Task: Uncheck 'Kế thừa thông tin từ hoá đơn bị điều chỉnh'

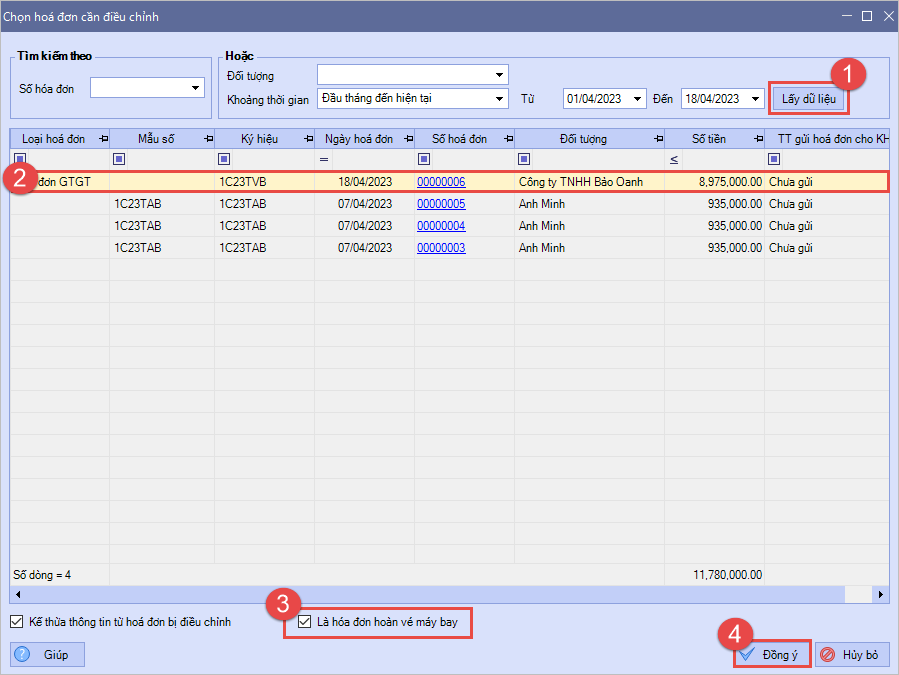Action: (x=16, y=622)
